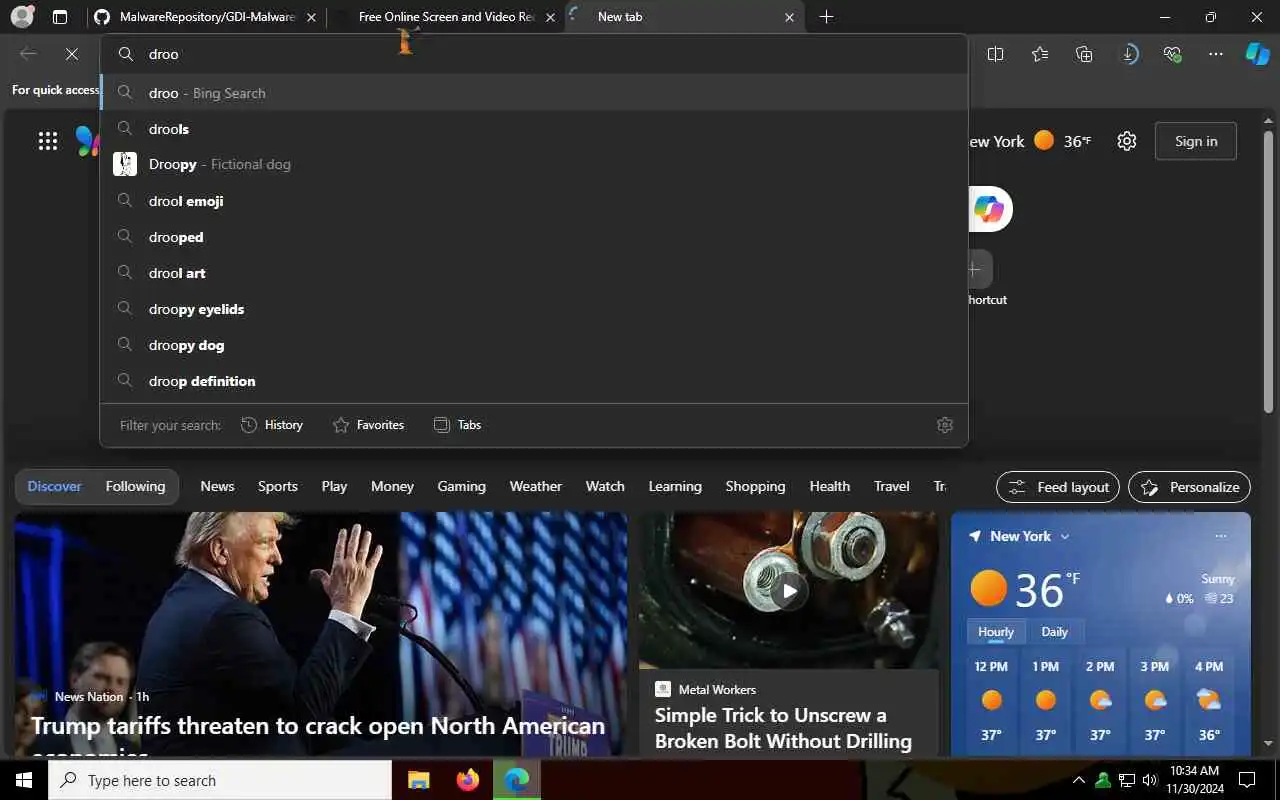Open the News feed category
1280x800 pixels.
coord(217,486)
